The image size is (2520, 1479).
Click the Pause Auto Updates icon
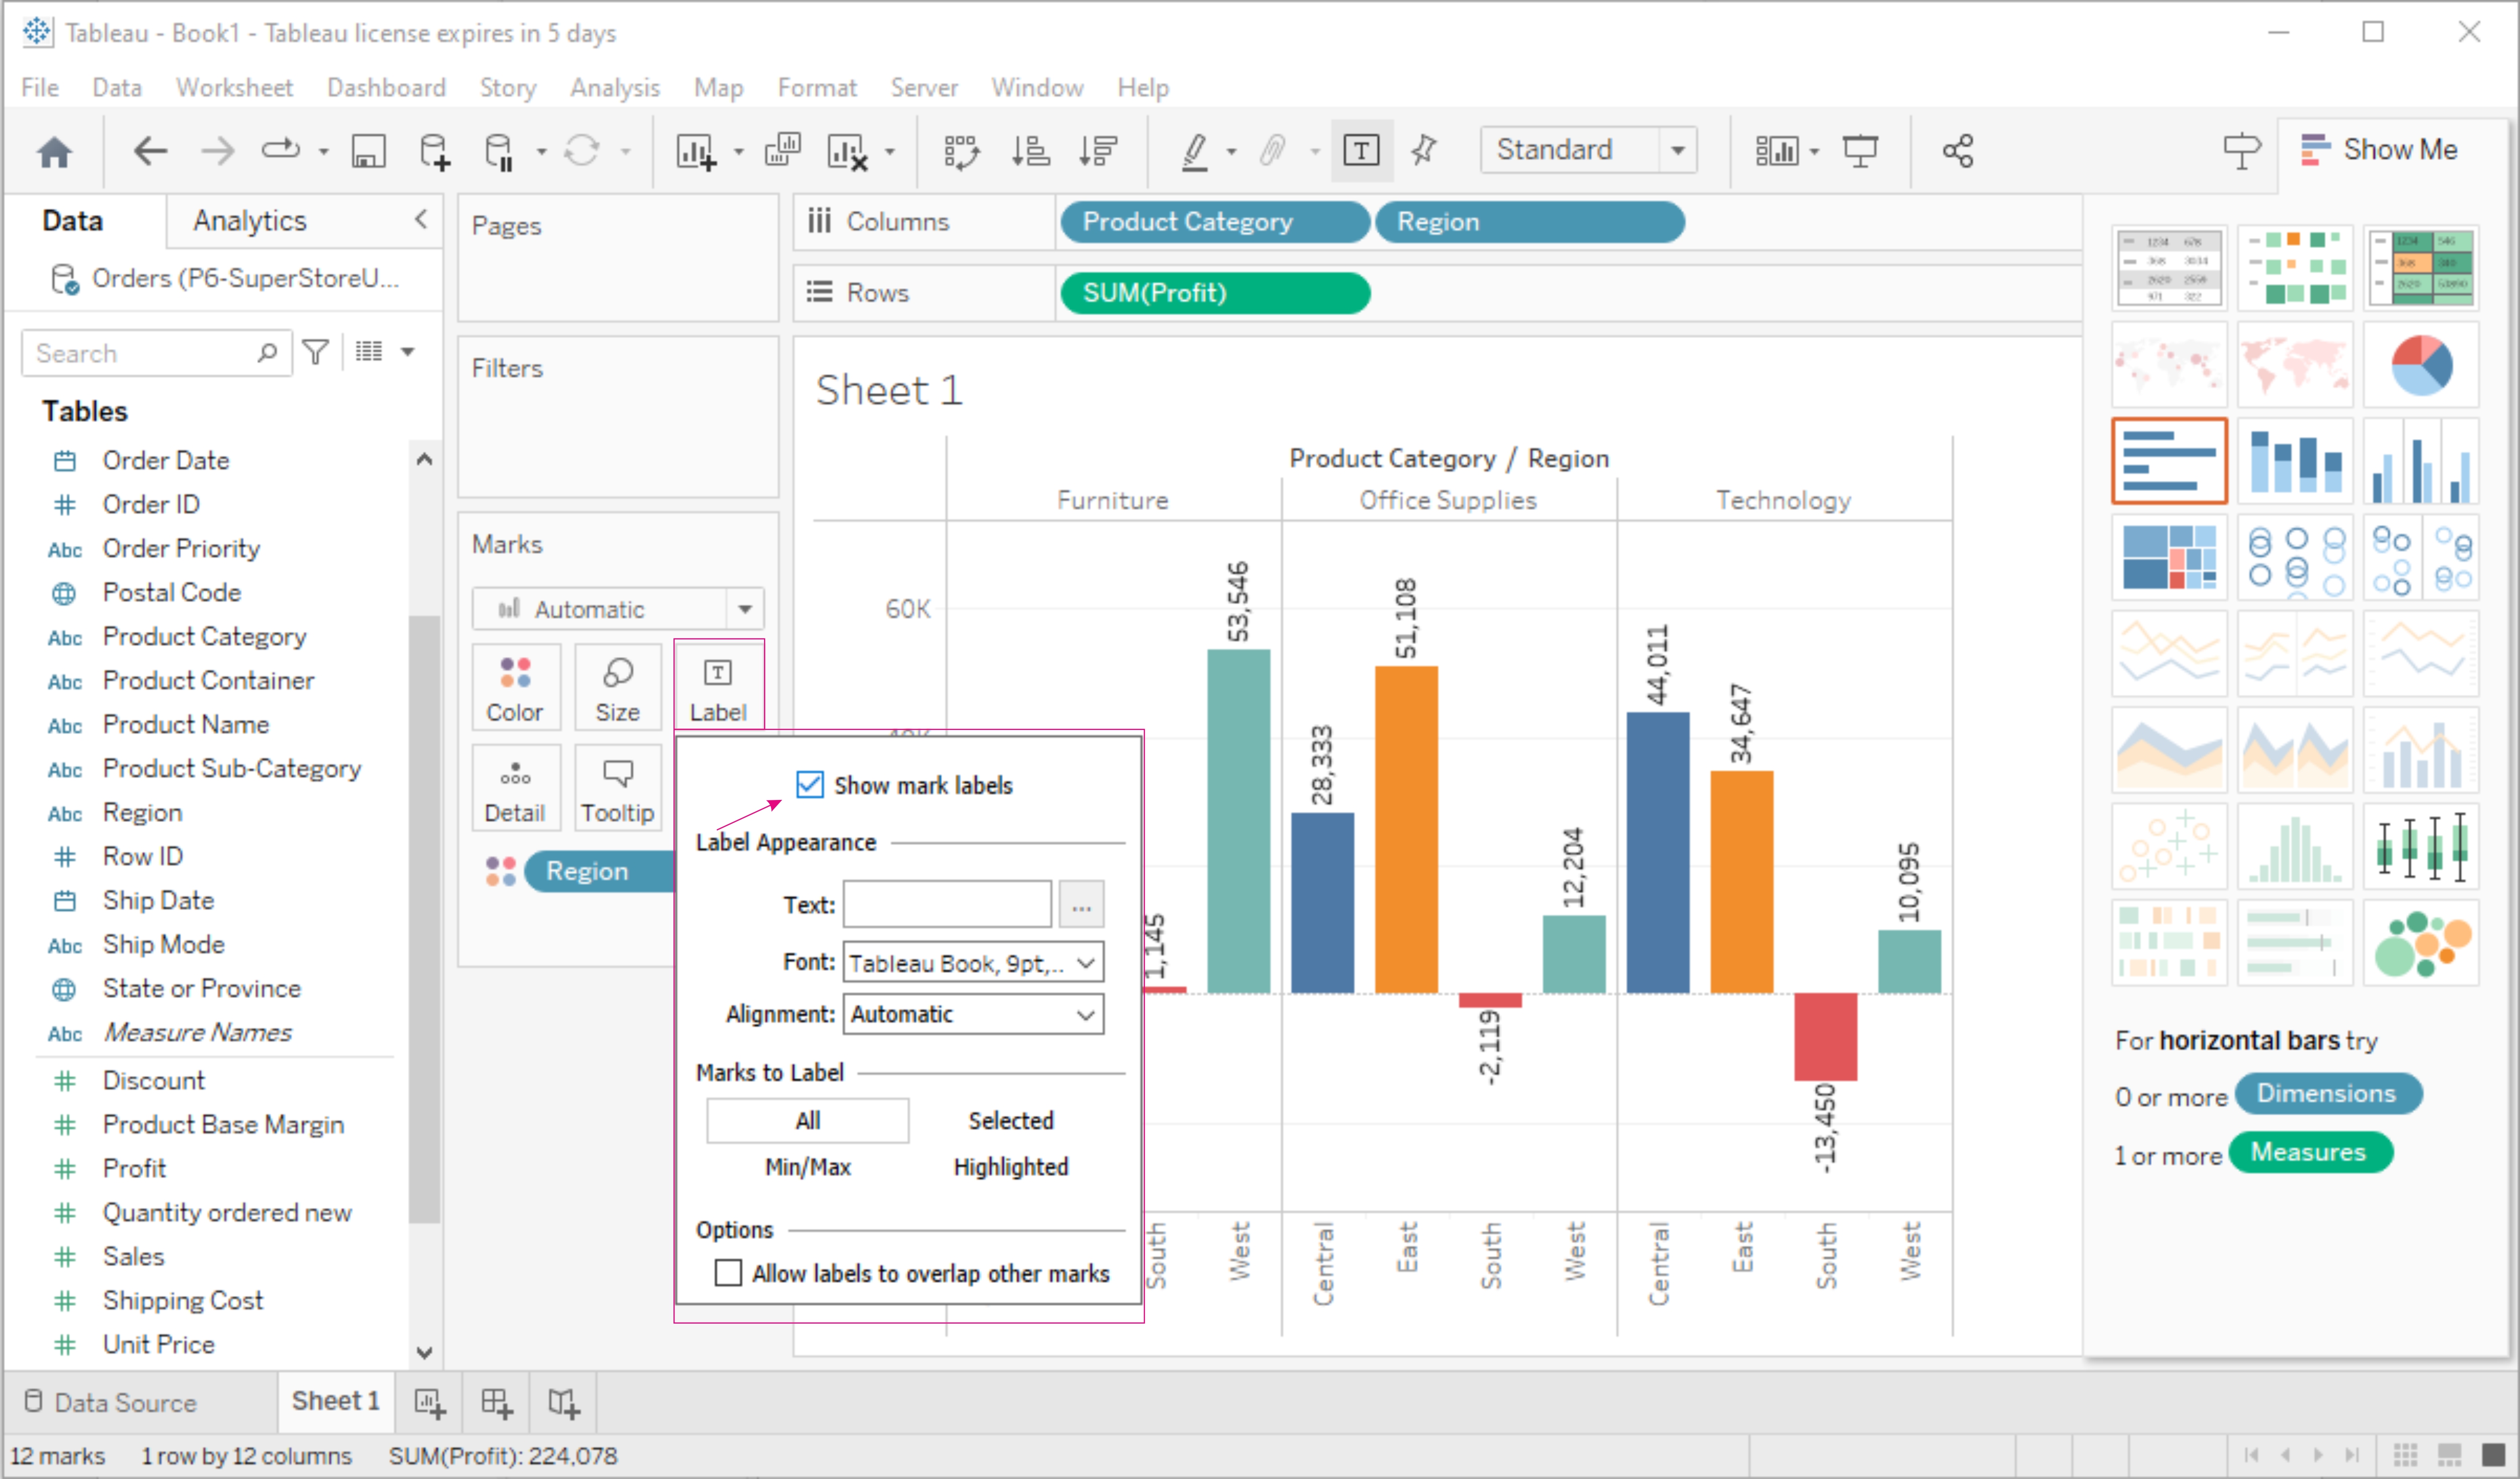click(x=498, y=151)
